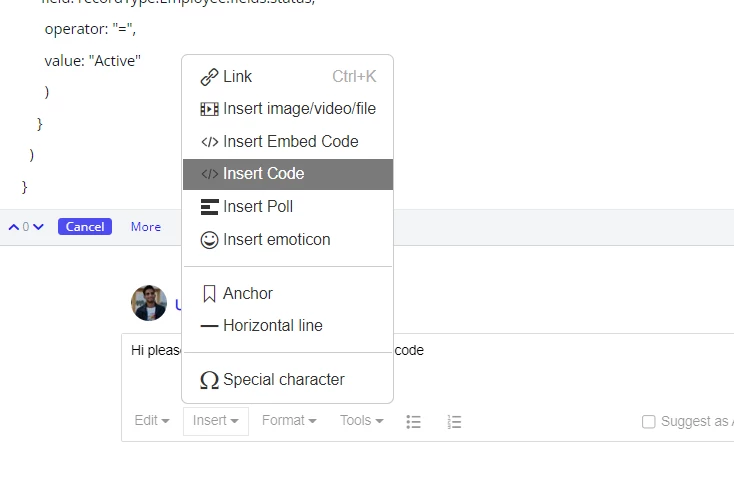
Task: Select Insert Embed Code entry
Action: coord(288,141)
